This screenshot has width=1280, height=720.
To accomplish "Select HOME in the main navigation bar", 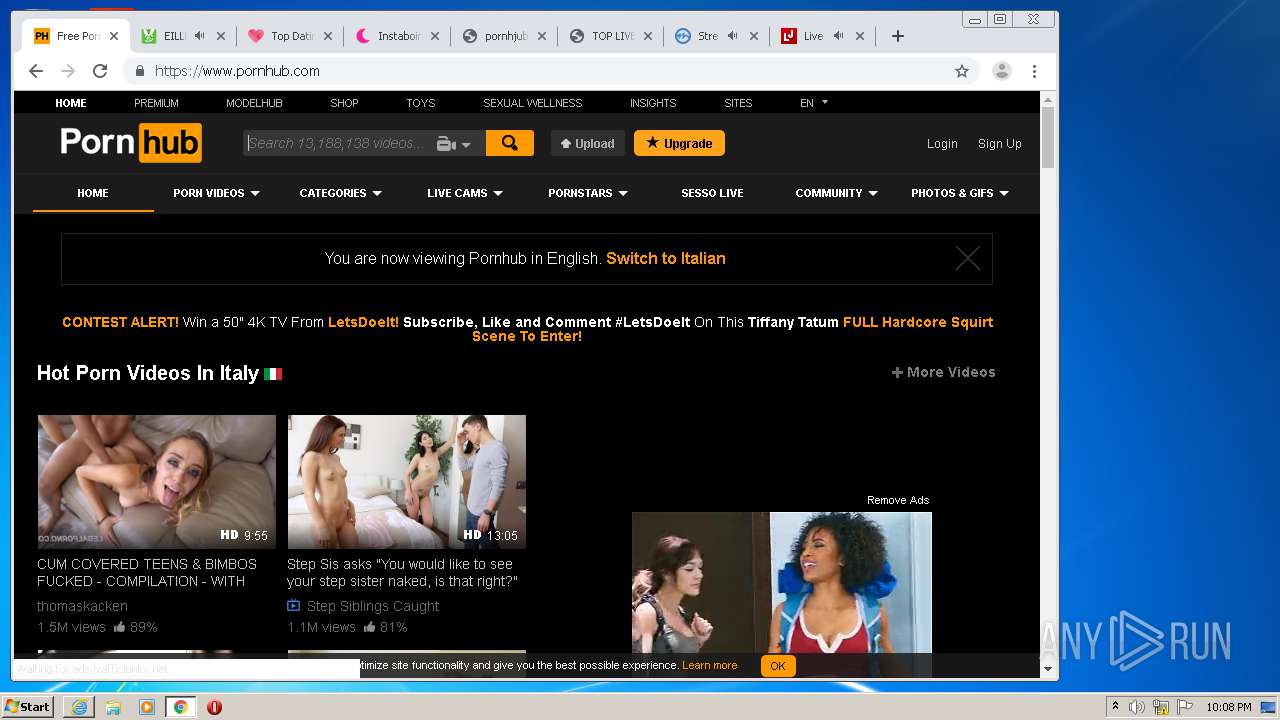I will click(93, 193).
